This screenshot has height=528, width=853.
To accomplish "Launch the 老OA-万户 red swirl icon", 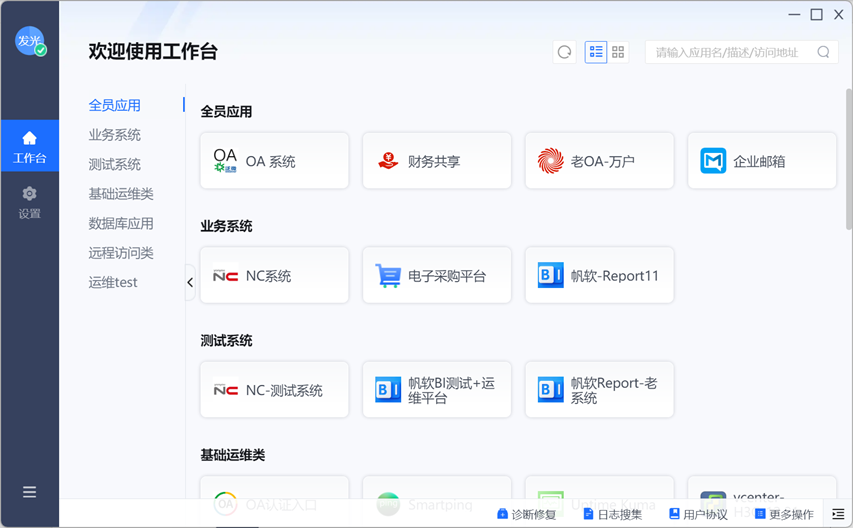I will [x=551, y=161].
